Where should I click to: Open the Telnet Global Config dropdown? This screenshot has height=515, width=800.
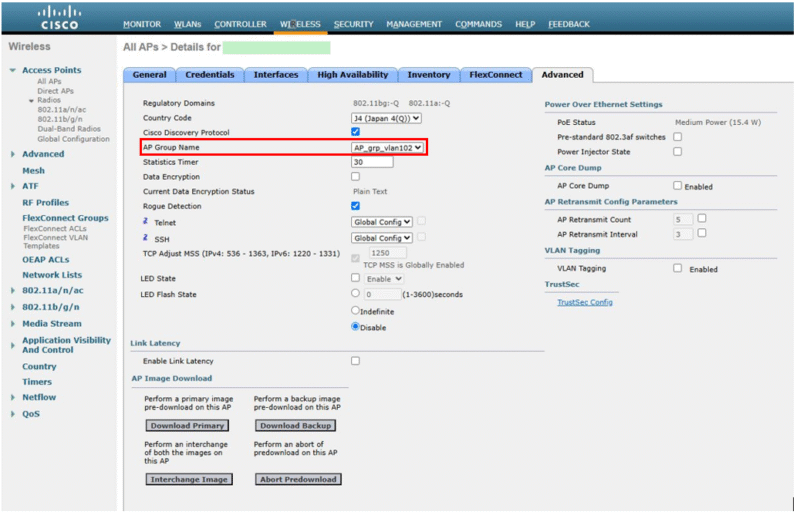[x=382, y=223]
